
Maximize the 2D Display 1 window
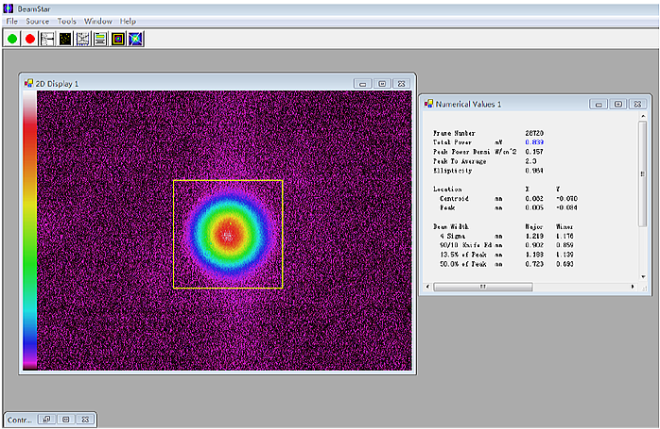(x=382, y=83)
